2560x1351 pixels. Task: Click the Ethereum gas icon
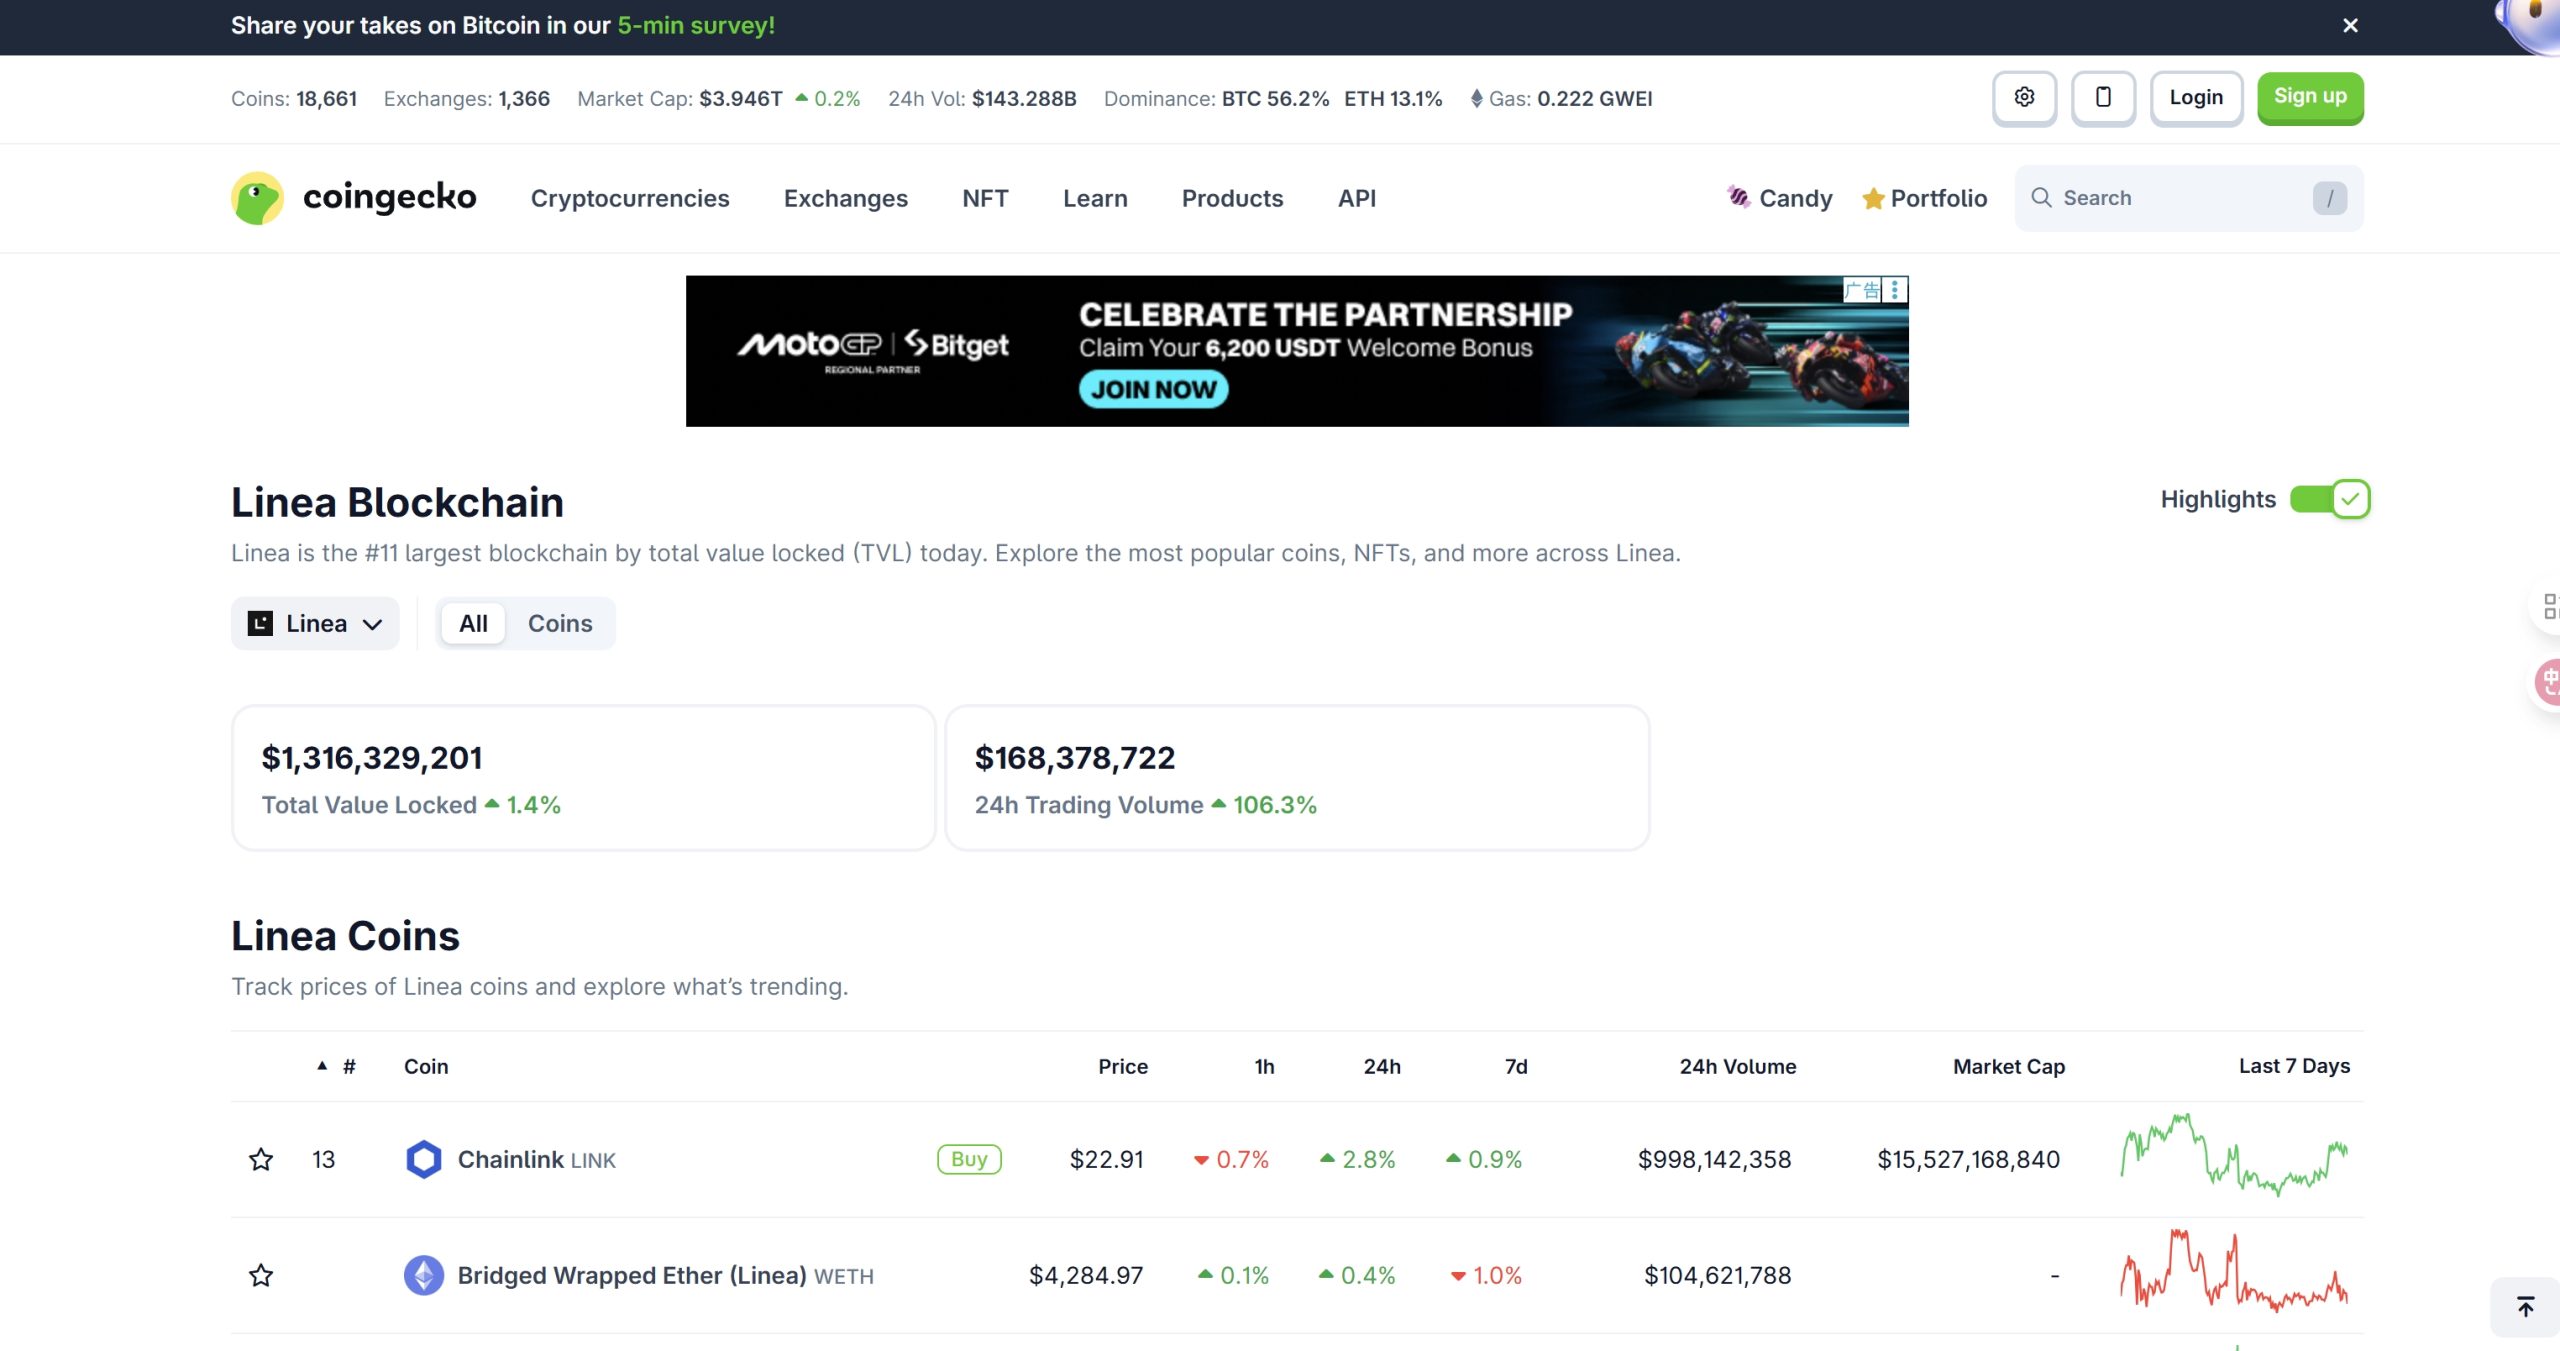(1476, 99)
